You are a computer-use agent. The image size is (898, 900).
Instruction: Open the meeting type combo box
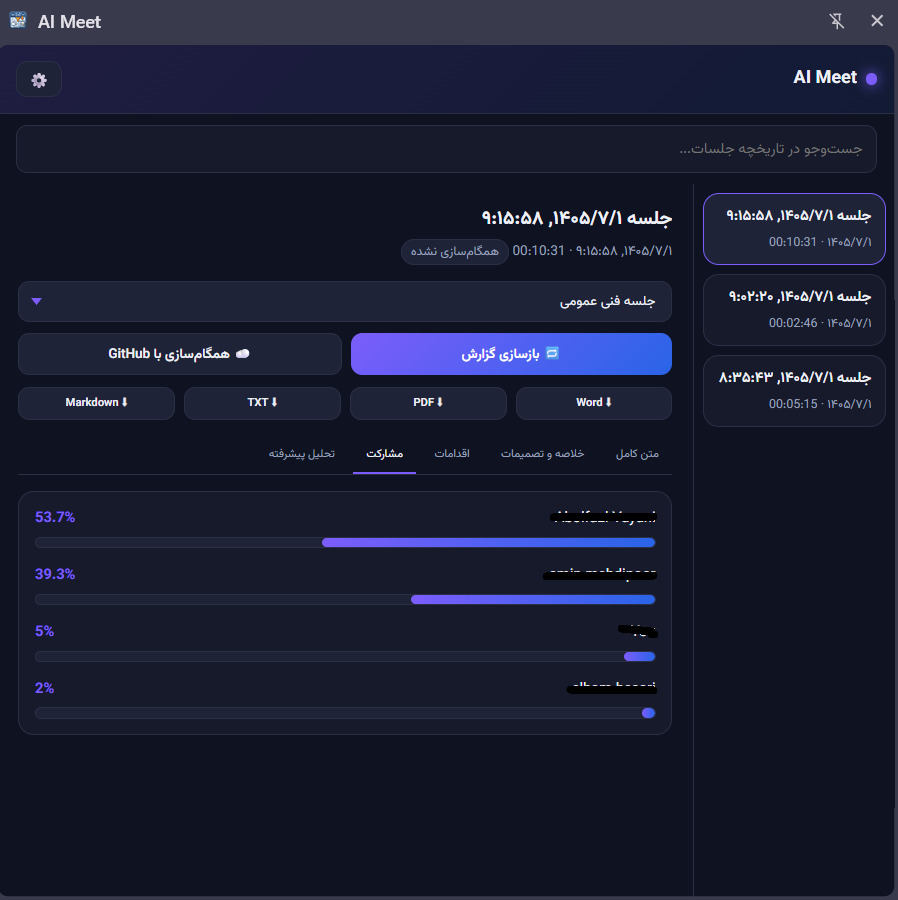click(345, 301)
